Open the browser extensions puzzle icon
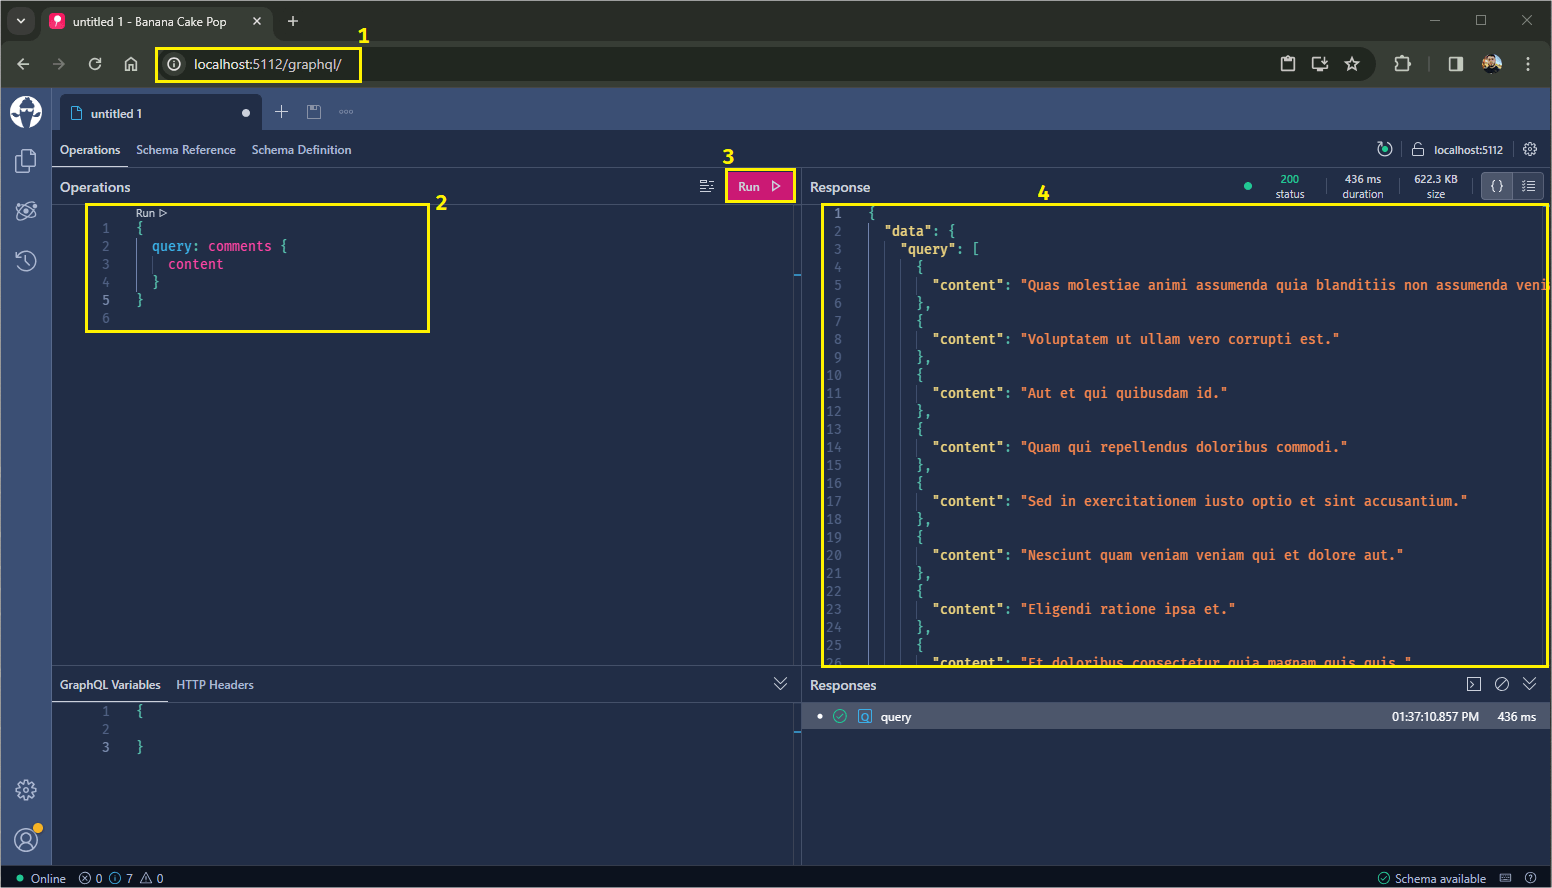 (1402, 64)
